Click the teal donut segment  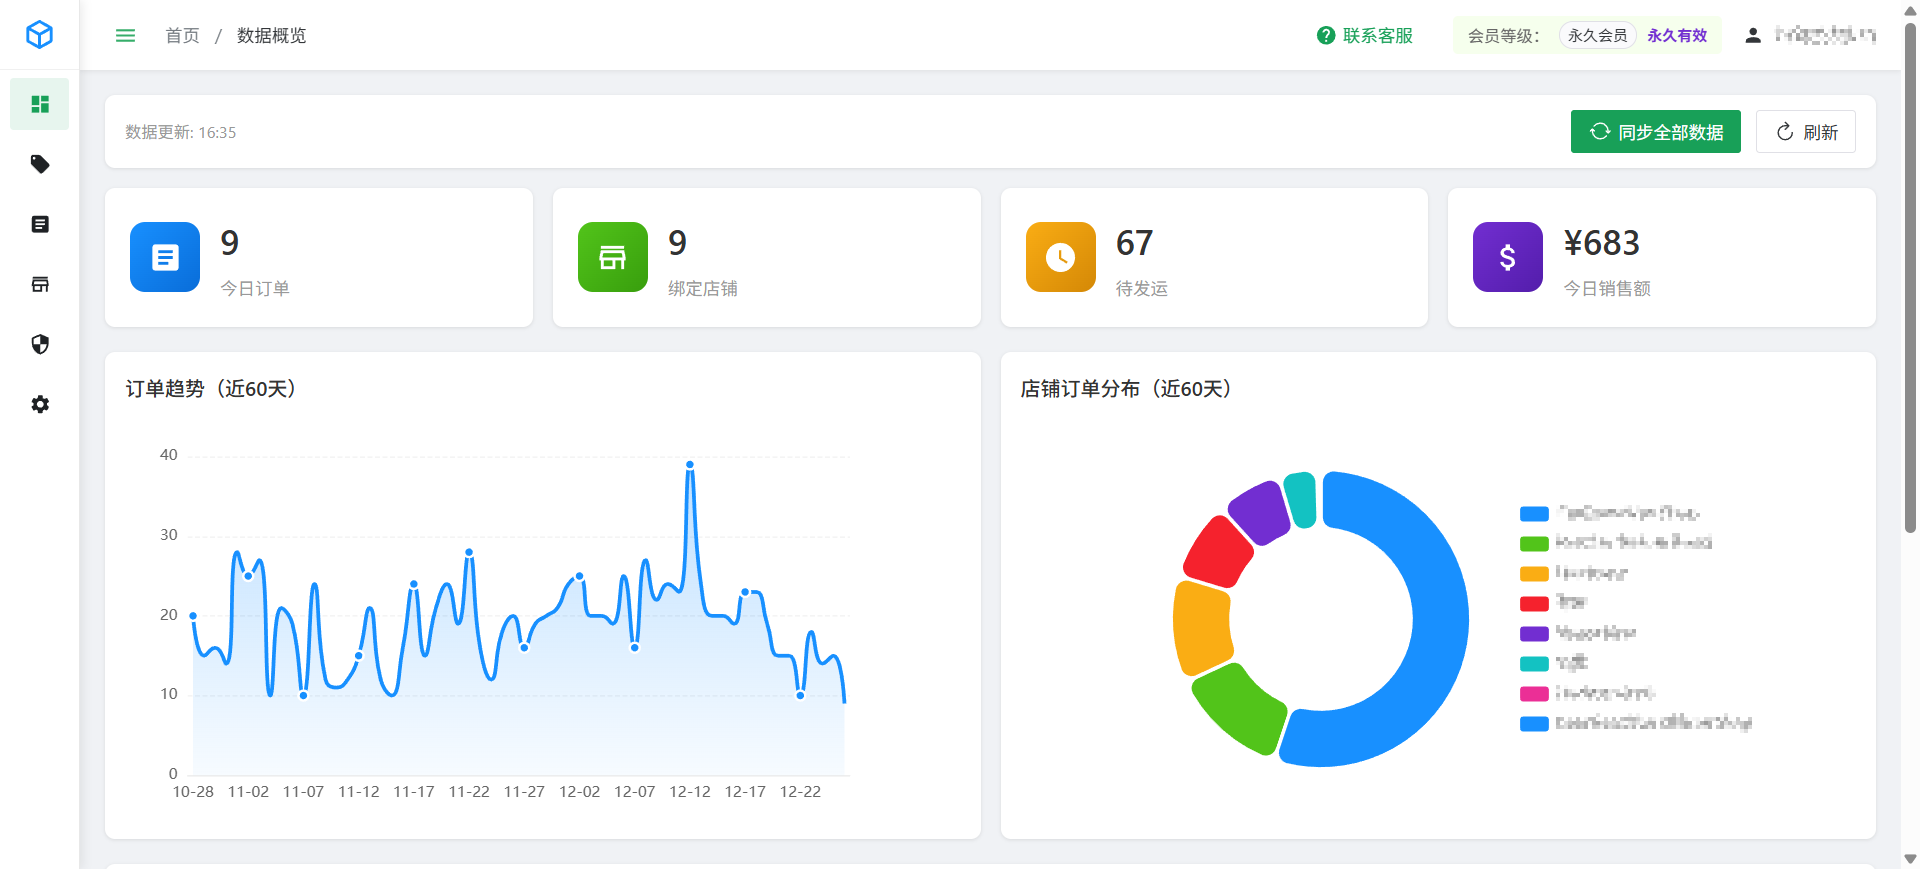1300,498
